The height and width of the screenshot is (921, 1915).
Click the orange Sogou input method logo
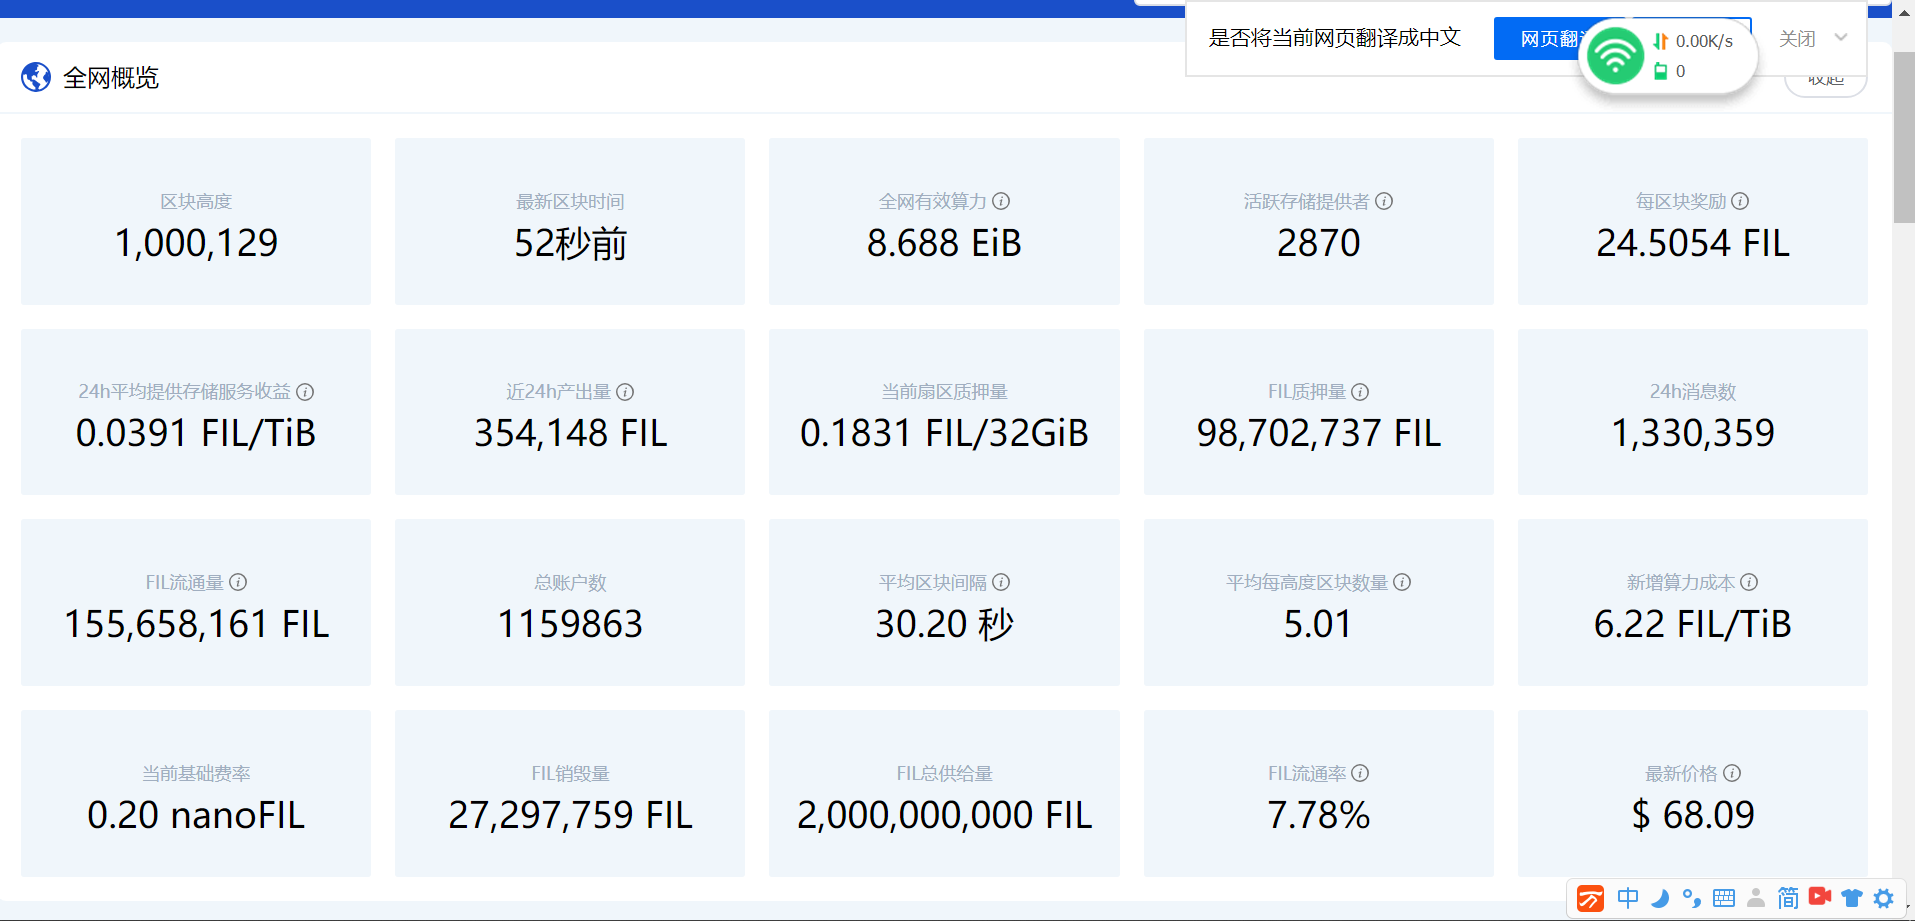[x=1591, y=898]
